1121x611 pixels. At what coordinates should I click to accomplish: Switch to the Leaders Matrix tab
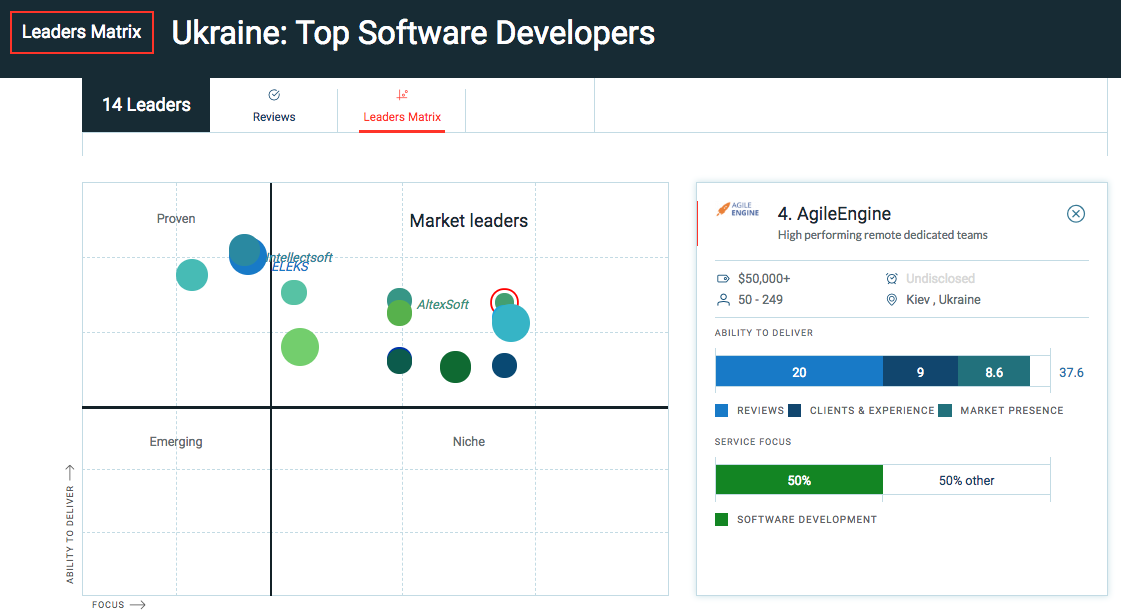click(402, 106)
